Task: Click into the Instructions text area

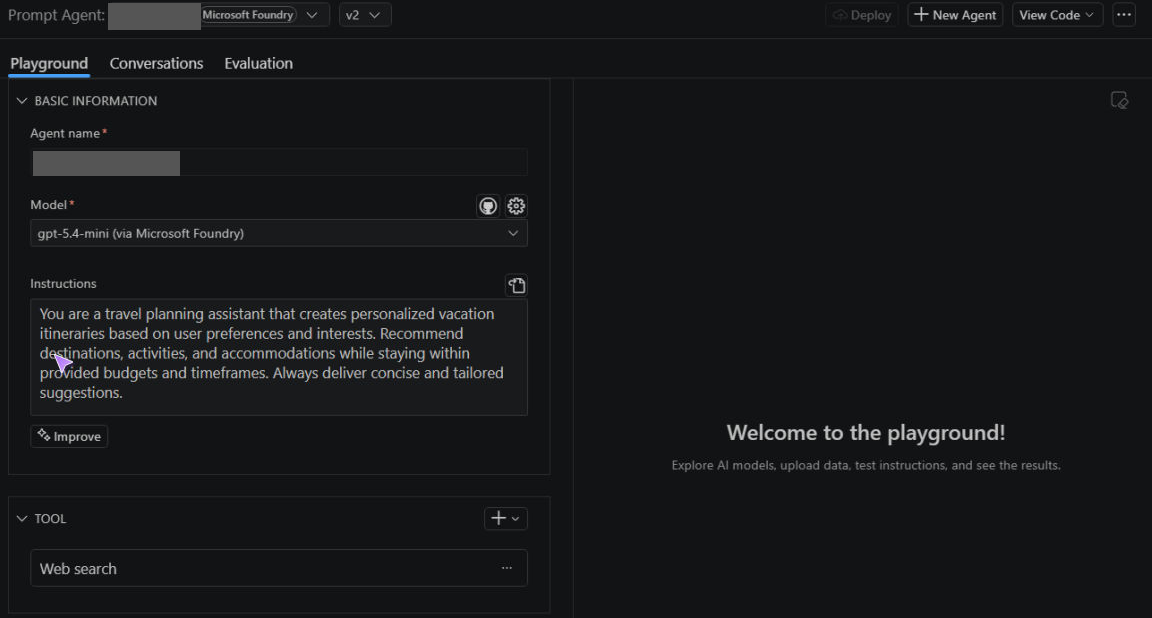Action: pyautogui.click(x=278, y=357)
